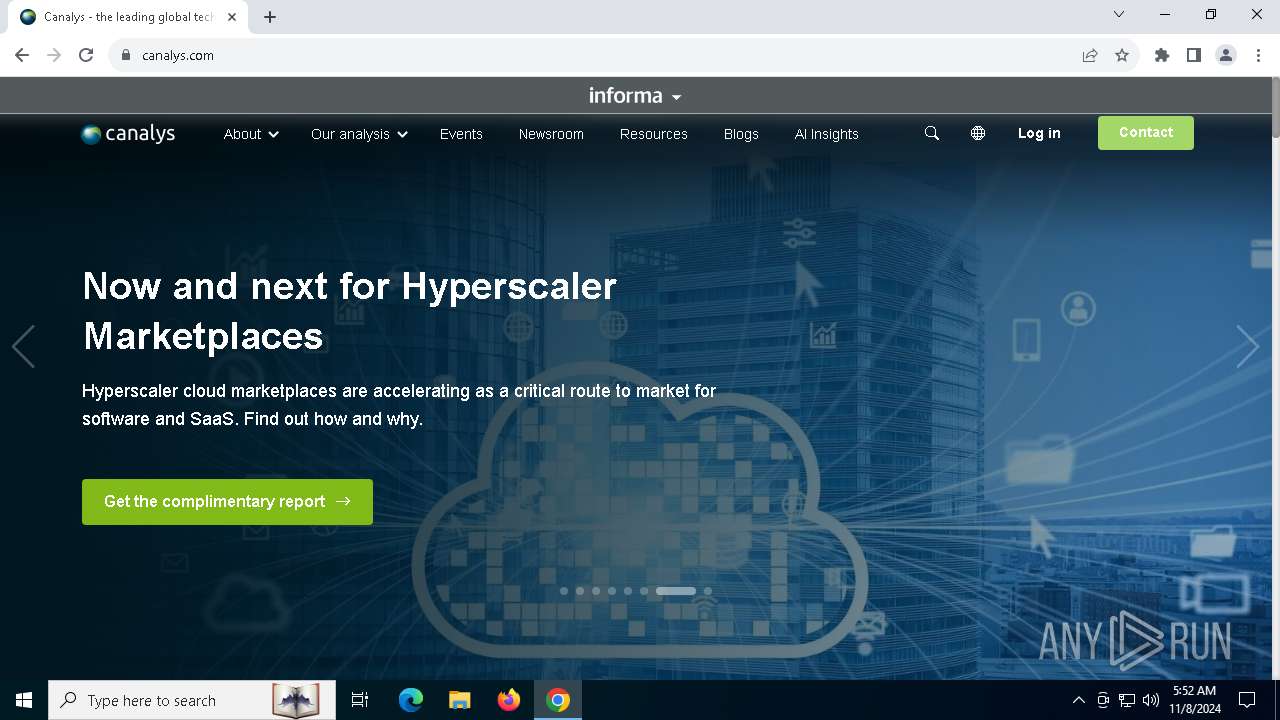The height and width of the screenshot is (720, 1280).
Task: Click the Hyperscaler Marketplaces headline
Action: [x=350, y=311]
